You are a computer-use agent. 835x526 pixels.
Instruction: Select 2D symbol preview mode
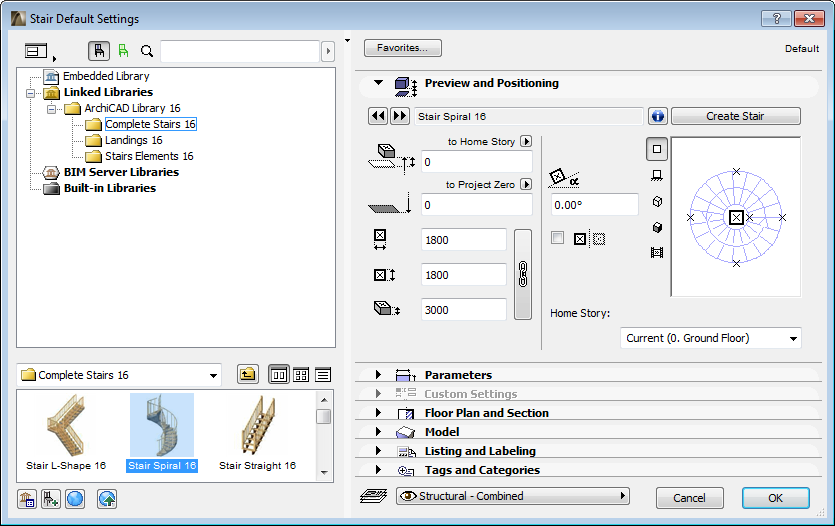[x=657, y=149]
